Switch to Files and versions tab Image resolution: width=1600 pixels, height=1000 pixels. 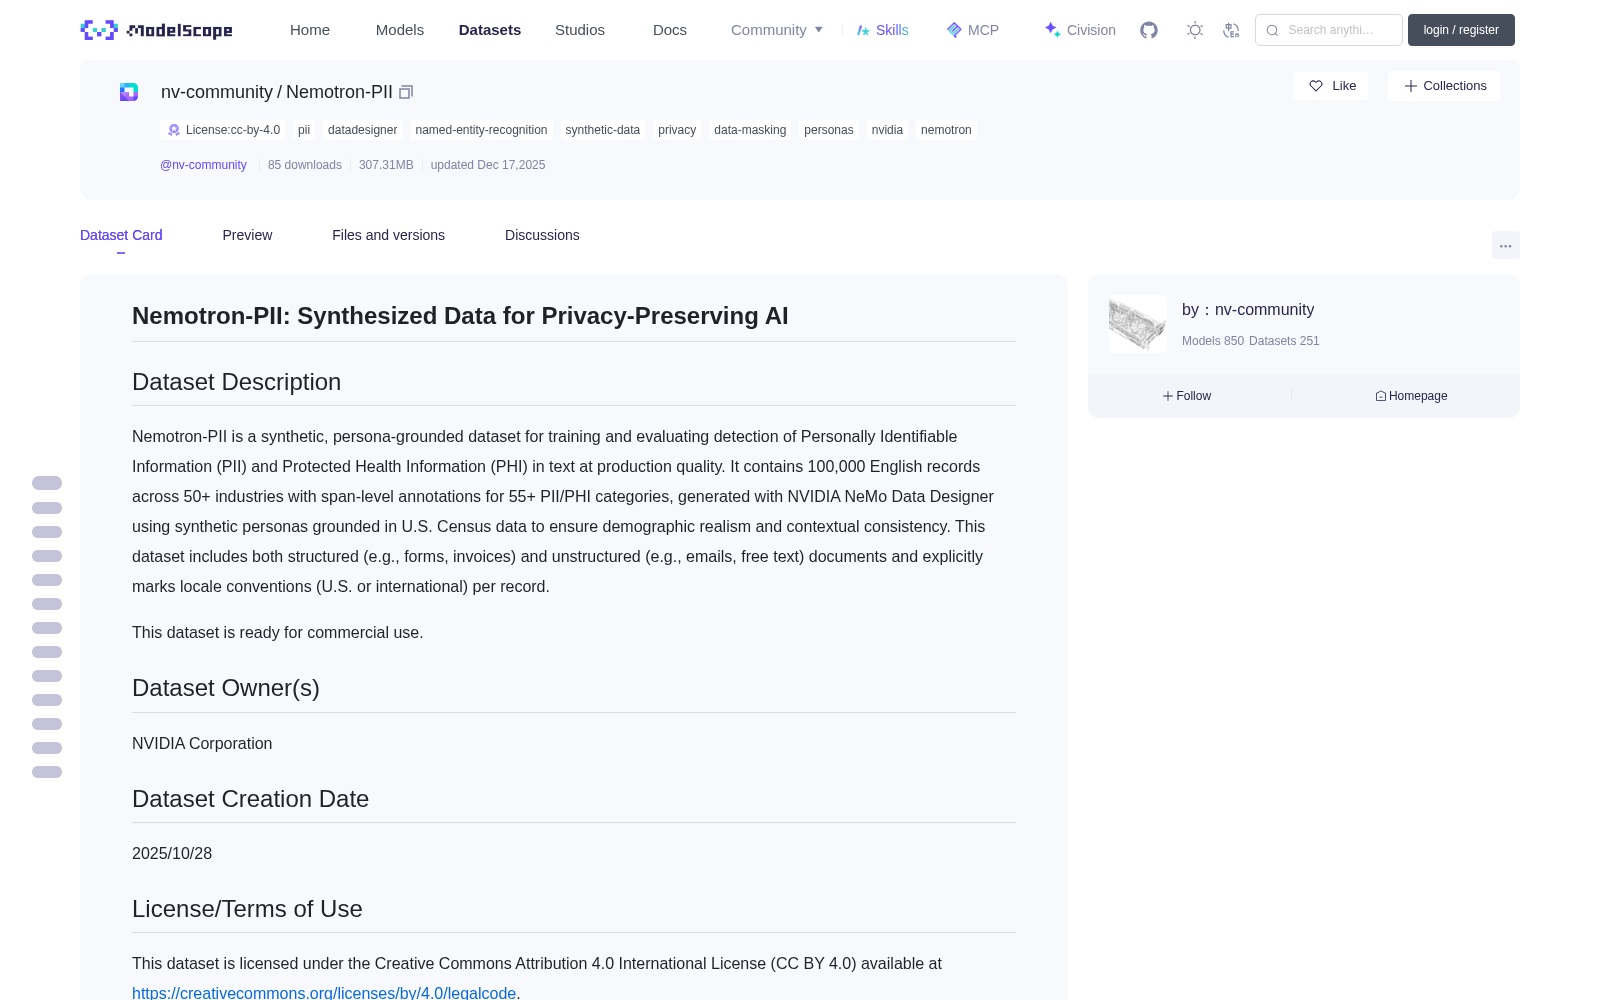click(388, 235)
